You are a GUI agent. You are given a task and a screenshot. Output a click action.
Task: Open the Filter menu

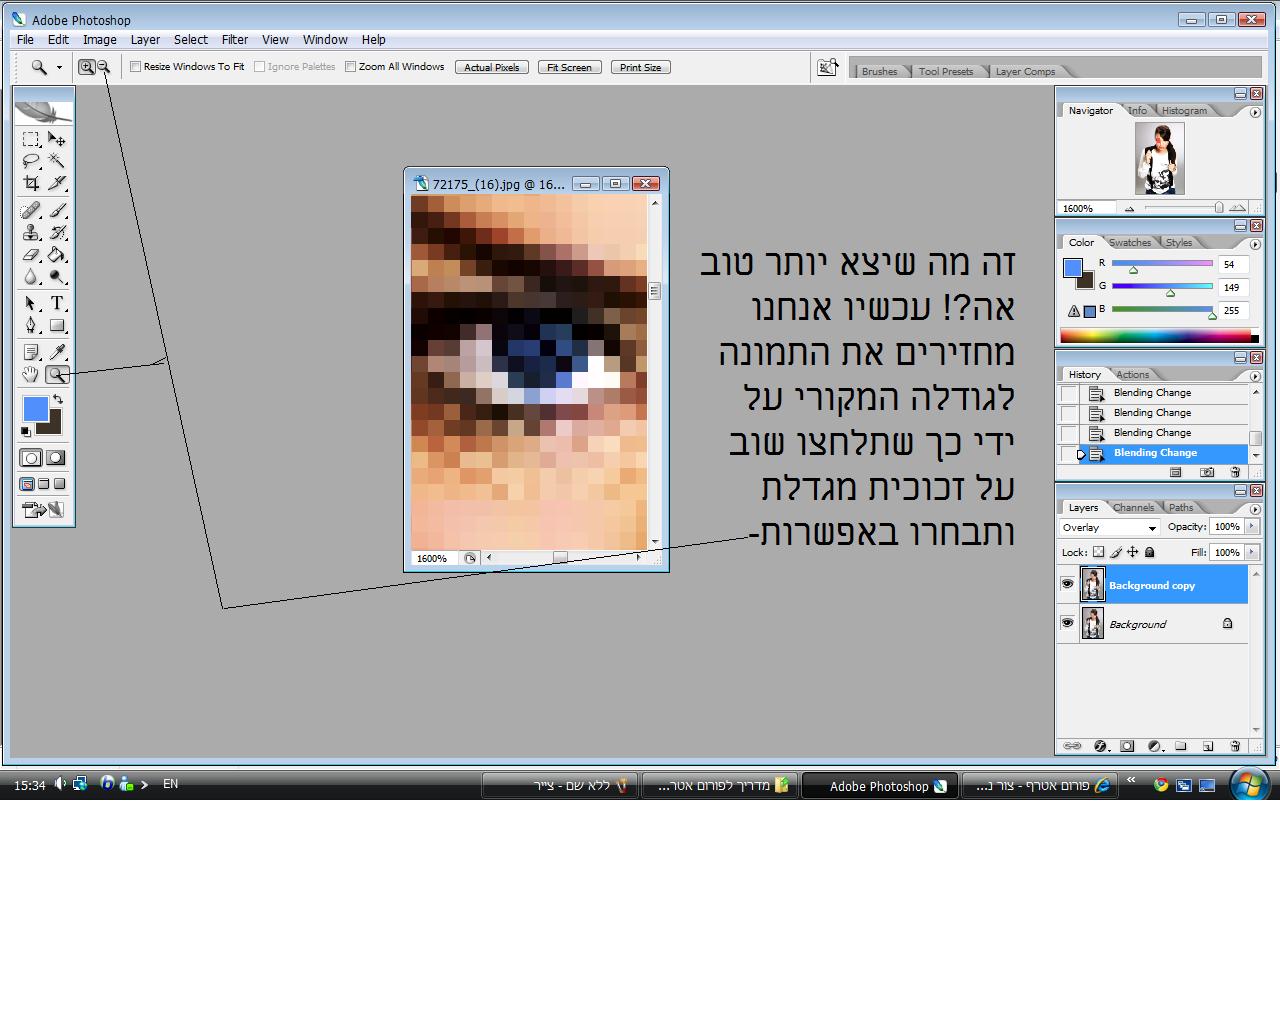click(235, 40)
